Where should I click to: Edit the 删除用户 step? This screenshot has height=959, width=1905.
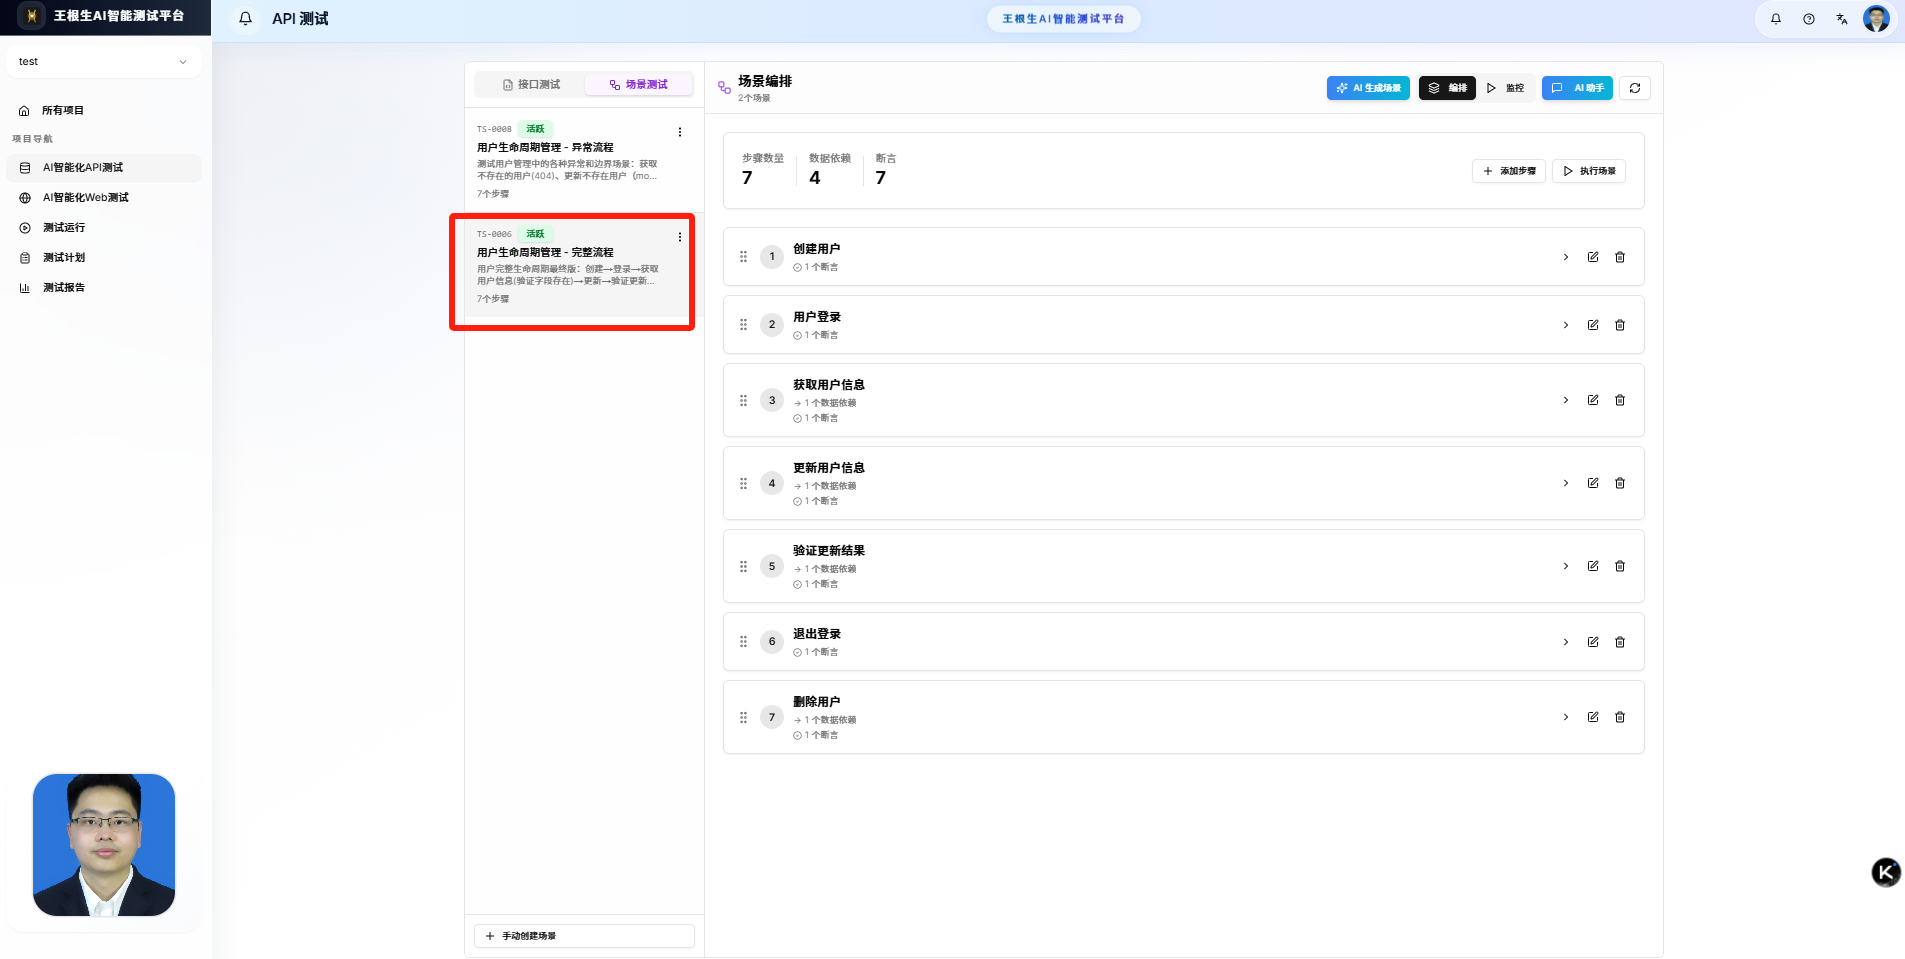pyautogui.click(x=1593, y=717)
